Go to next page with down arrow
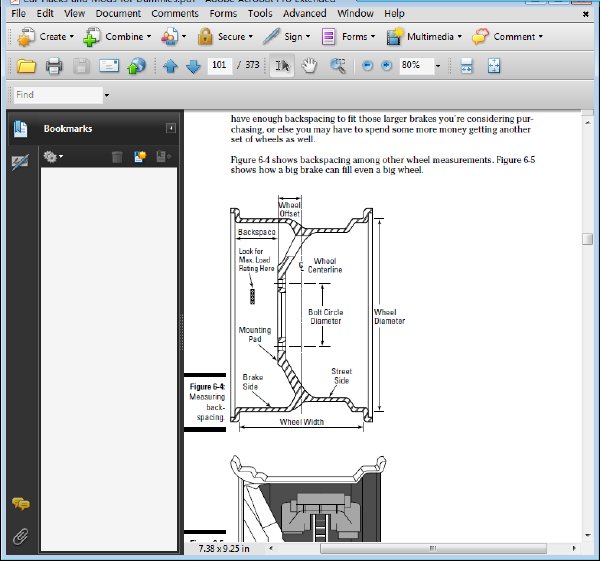 point(193,66)
